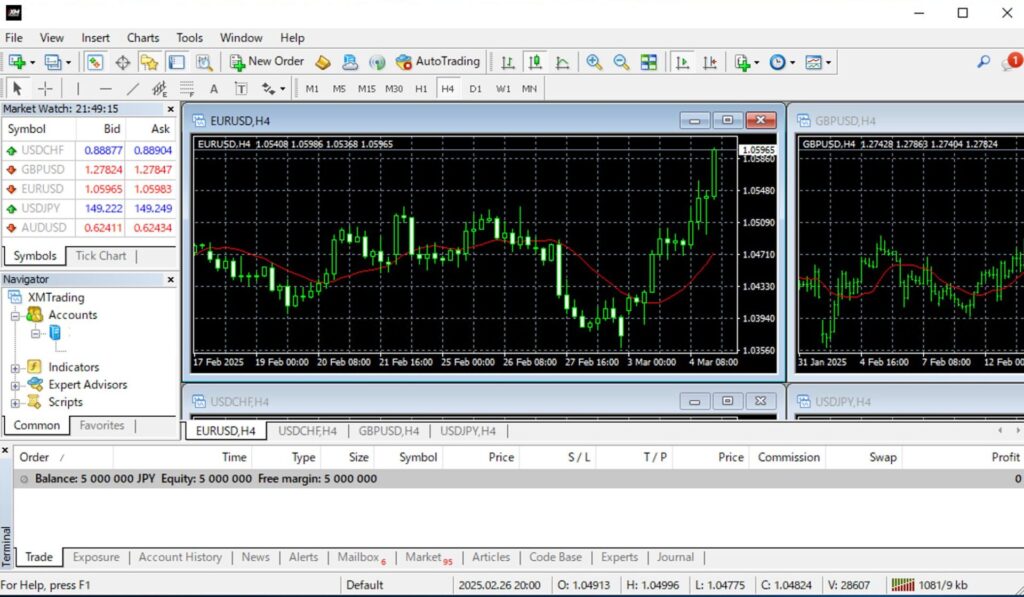Open Profiles dropdown arrow

point(68,63)
